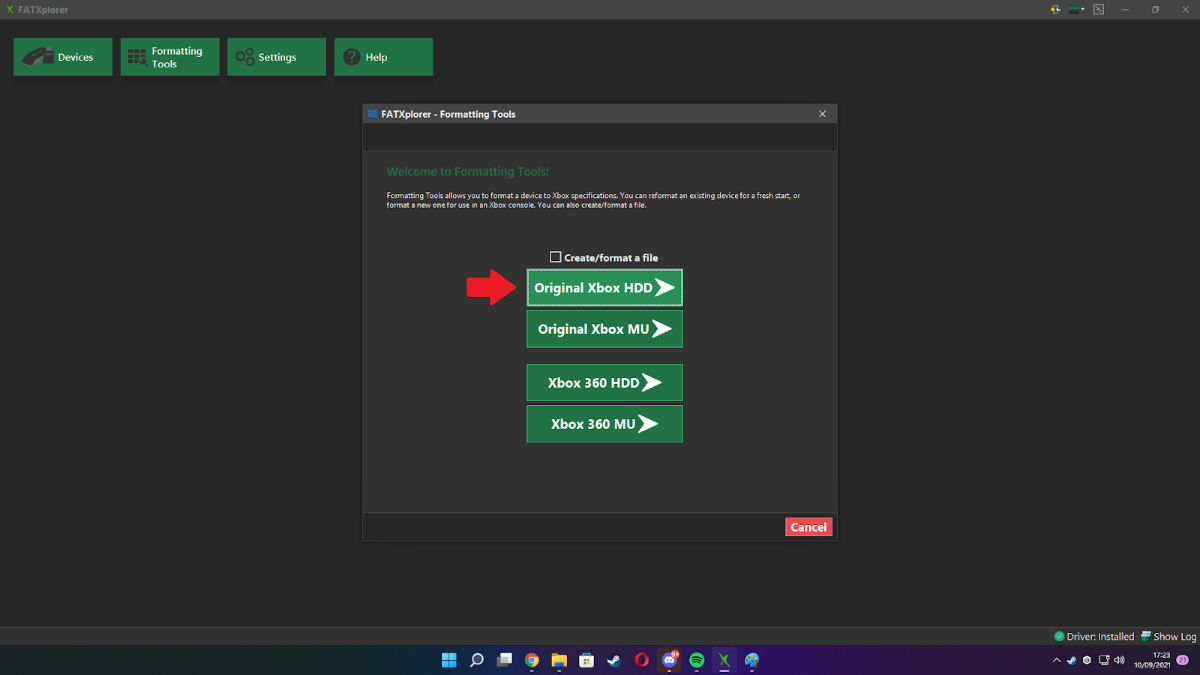Open File Explorer from the taskbar

[559, 660]
